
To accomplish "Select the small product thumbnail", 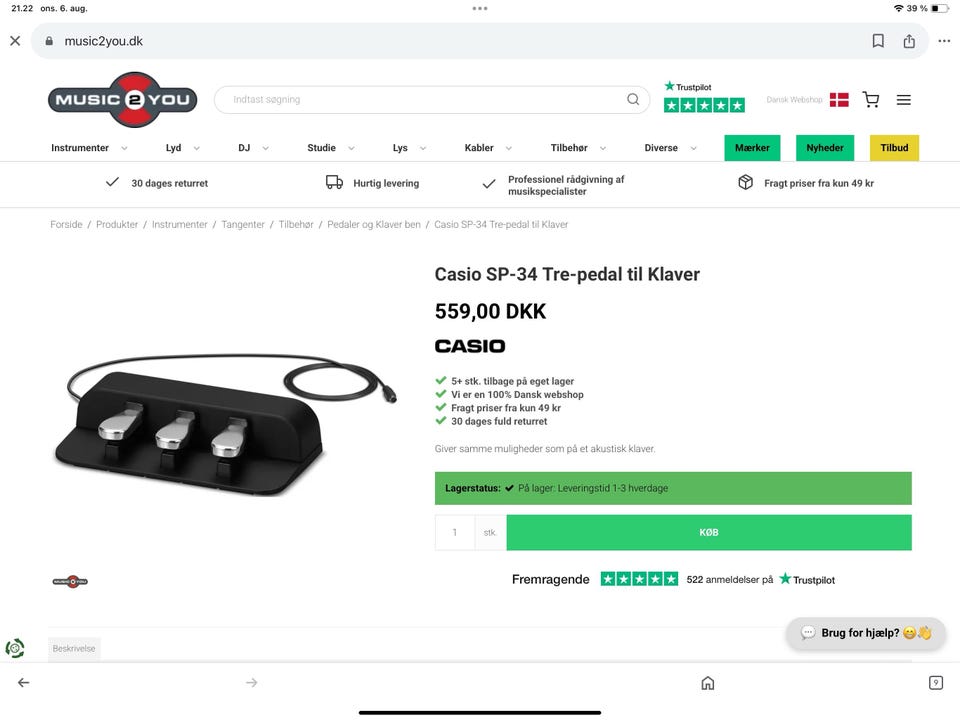I will pos(70,582).
